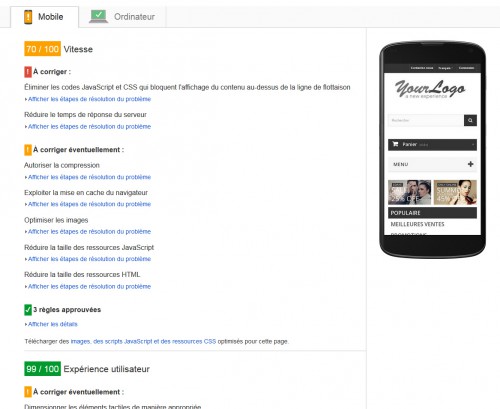500x409 pixels.
Task: Expand resolution steps under ressources JavaScript
Action: (89, 259)
